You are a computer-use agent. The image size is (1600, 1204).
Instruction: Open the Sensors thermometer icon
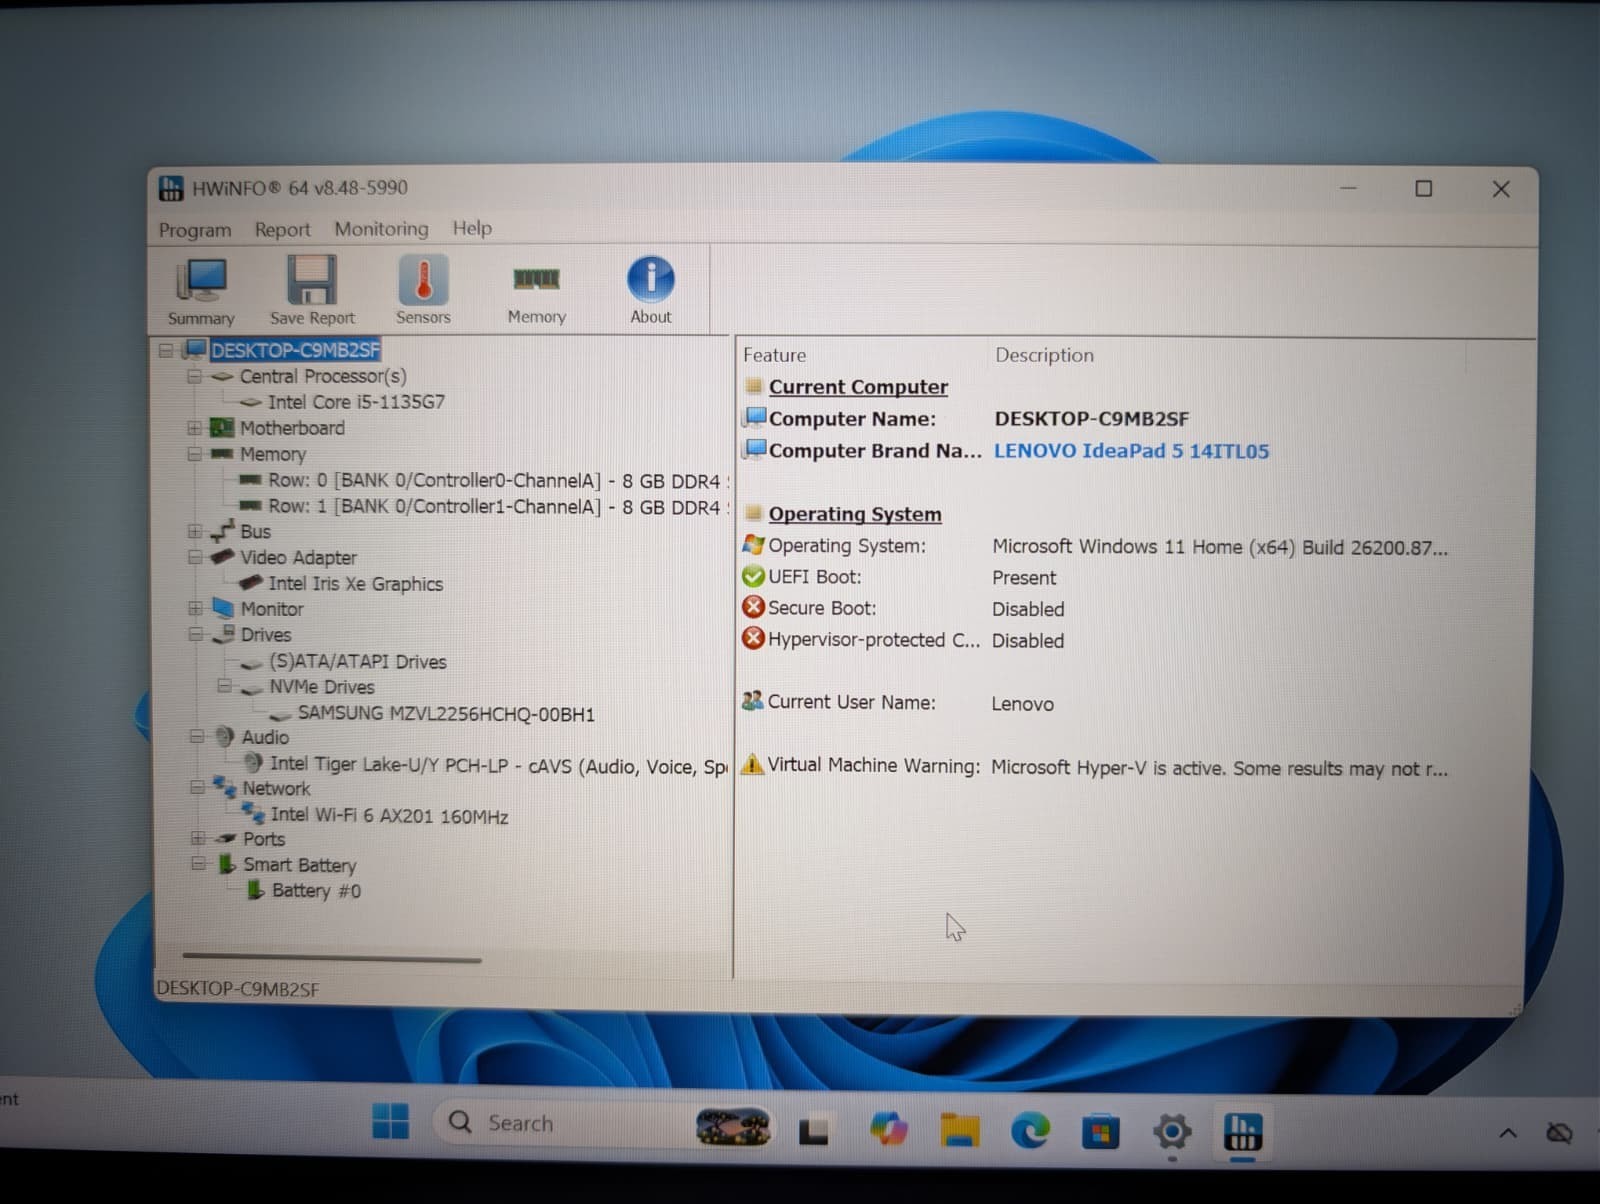click(x=423, y=279)
